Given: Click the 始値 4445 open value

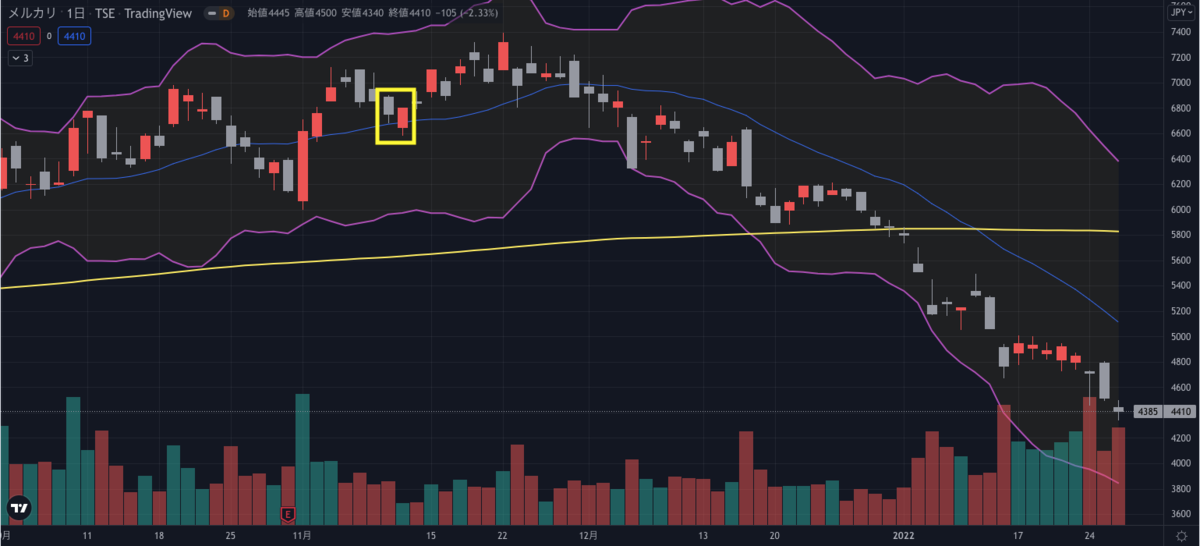Looking at the screenshot, I should tap(268, 12).
